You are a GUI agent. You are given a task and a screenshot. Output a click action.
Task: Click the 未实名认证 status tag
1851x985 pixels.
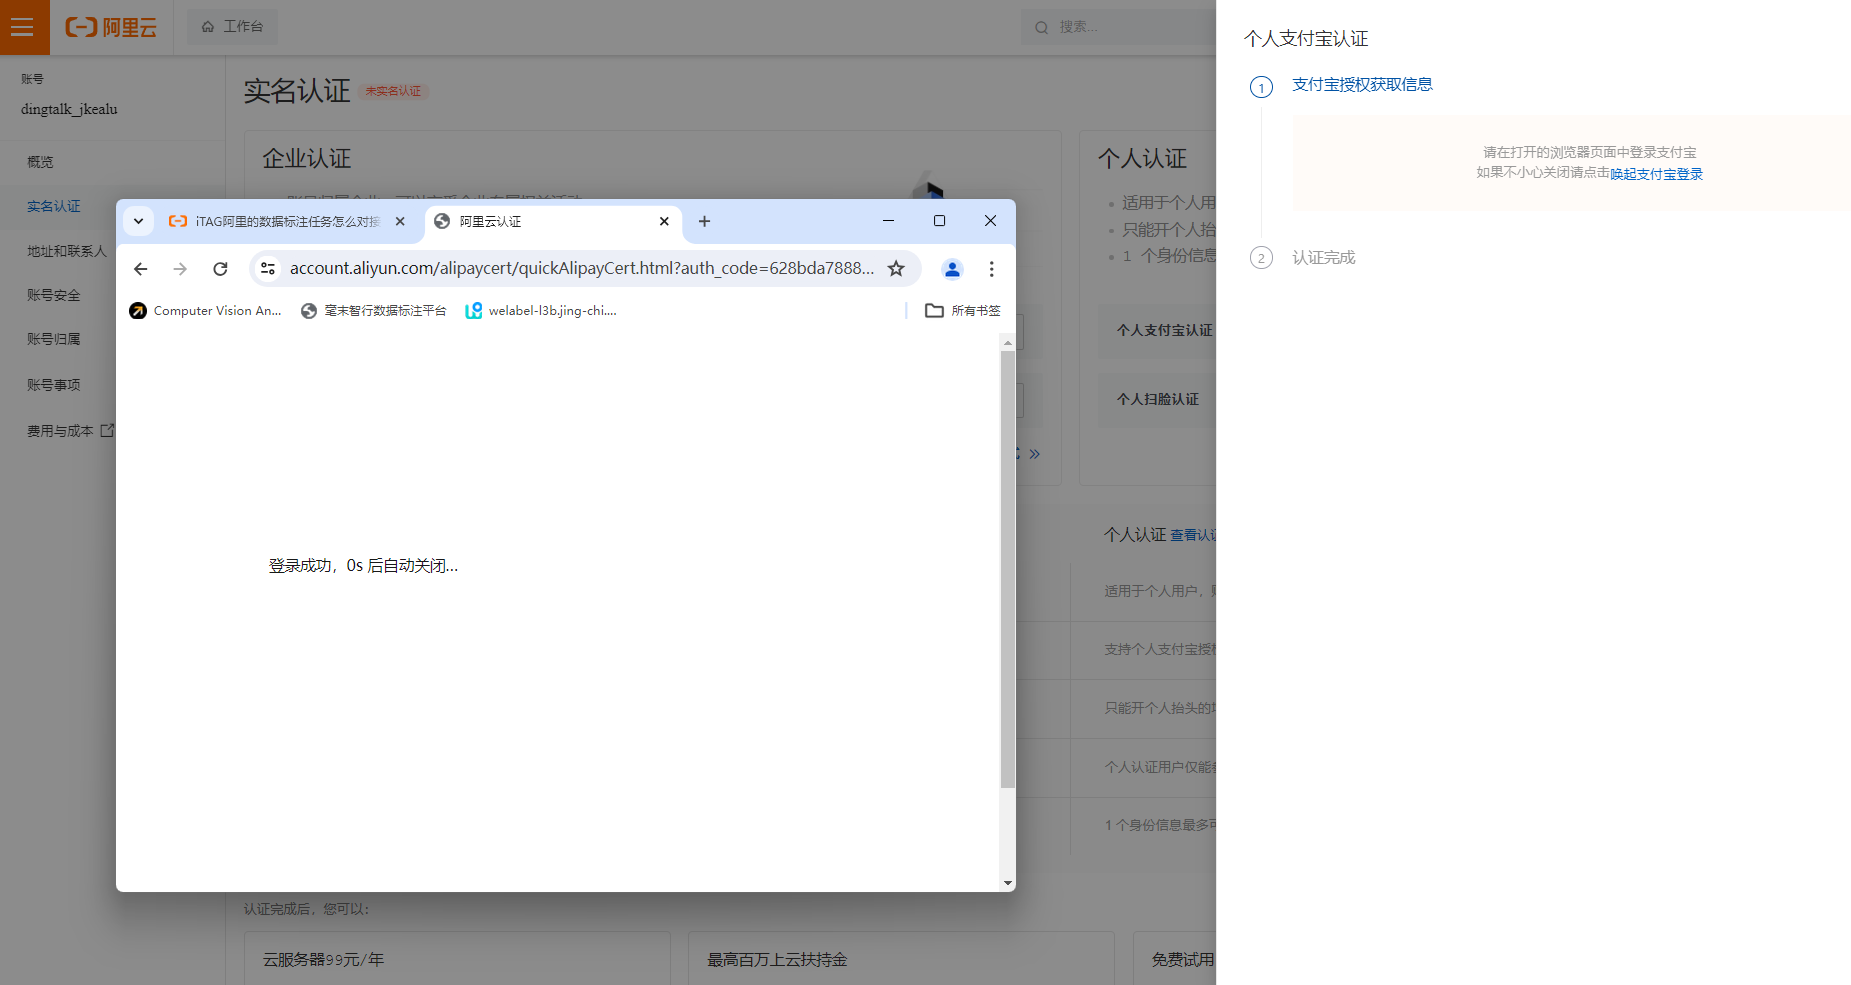pos(393,91)
